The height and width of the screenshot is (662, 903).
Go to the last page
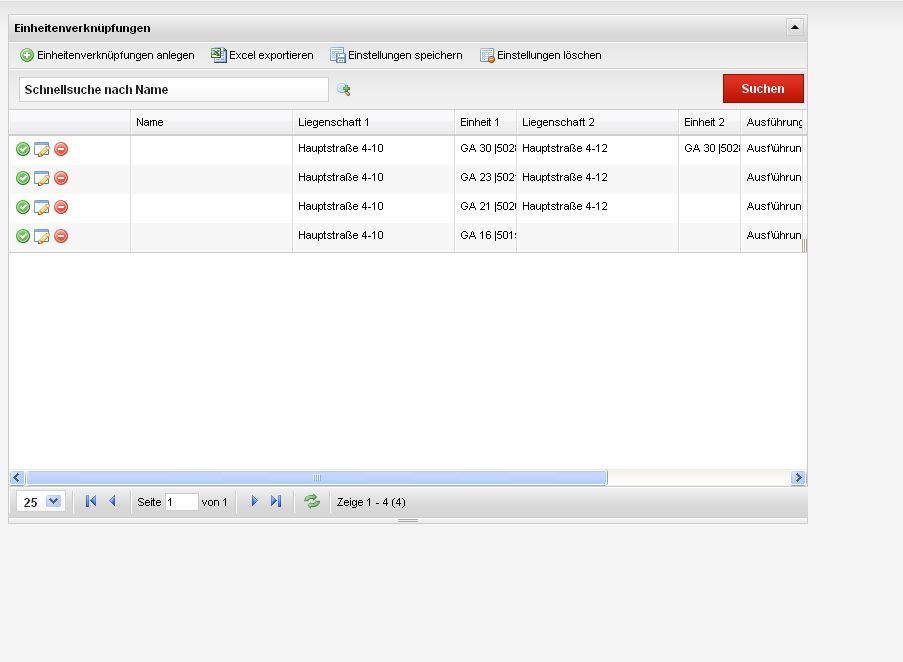[276, 502]
